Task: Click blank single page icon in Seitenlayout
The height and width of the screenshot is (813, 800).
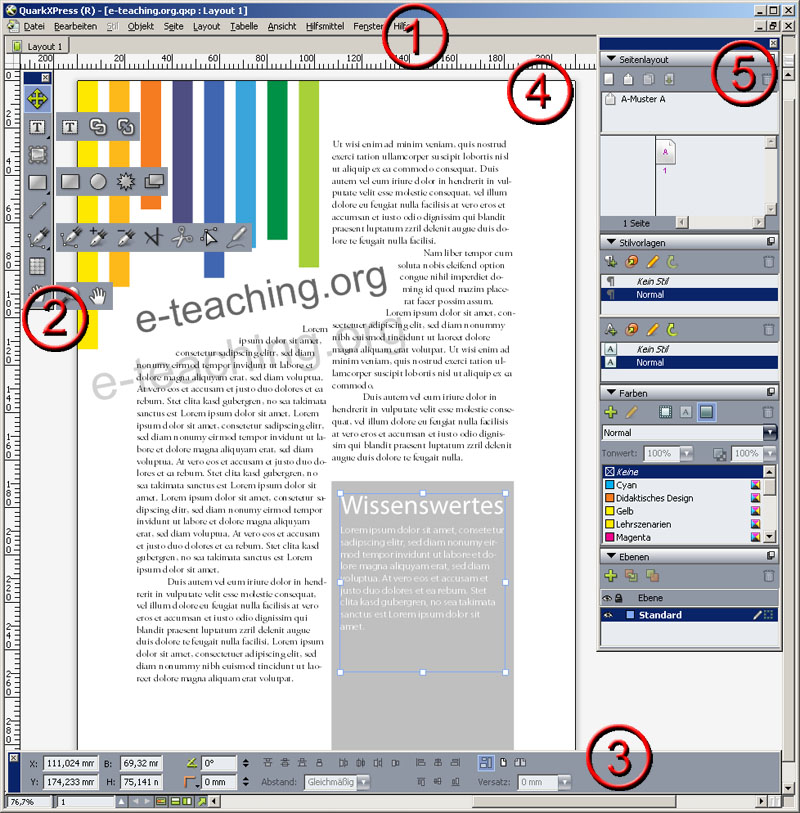Action: (609, 79)
